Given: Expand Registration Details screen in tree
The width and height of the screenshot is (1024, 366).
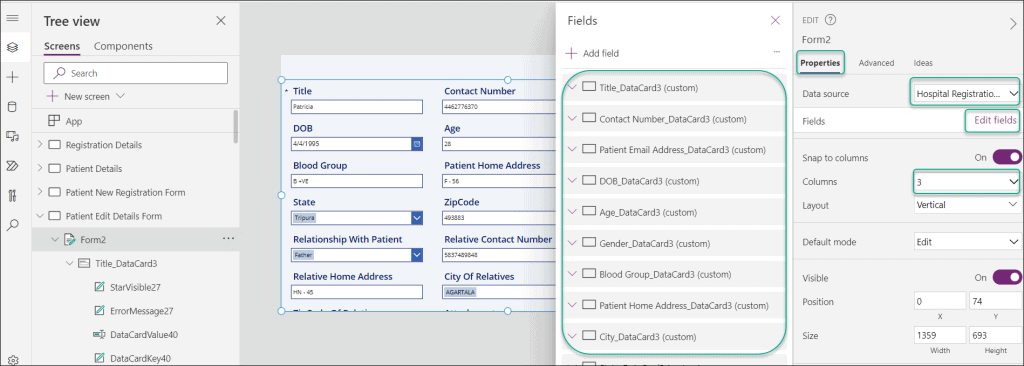Looking at the screenshot, I should pyautogui.click(x=40, y=145).
